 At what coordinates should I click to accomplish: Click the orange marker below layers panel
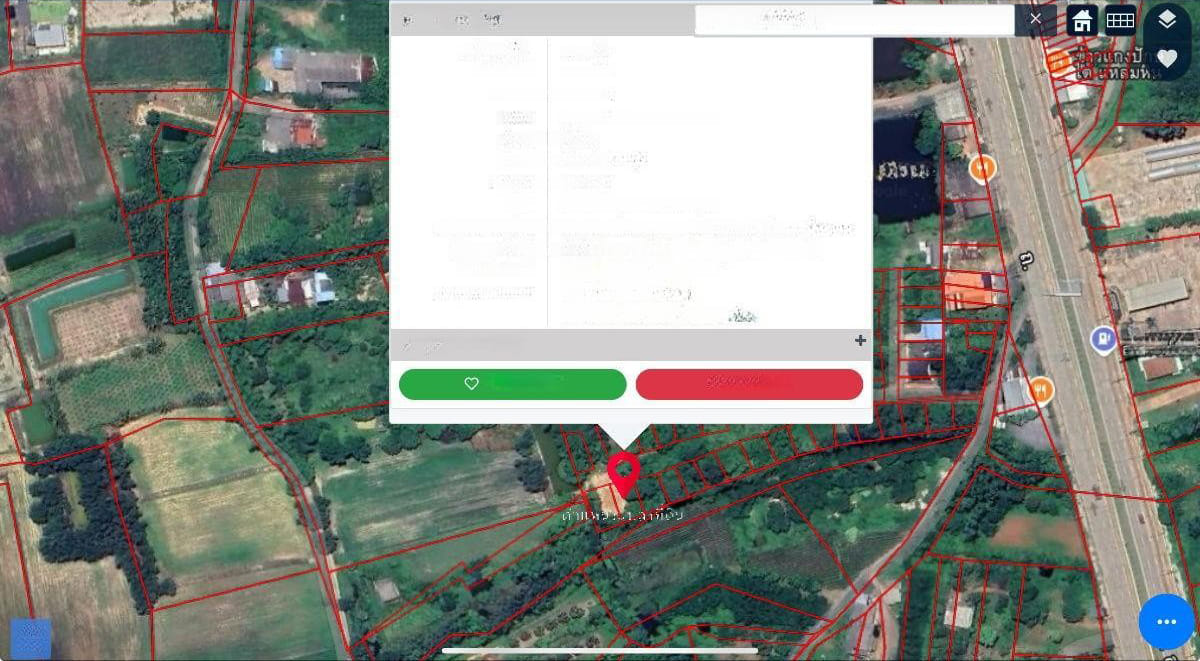tap(1057, 62)
